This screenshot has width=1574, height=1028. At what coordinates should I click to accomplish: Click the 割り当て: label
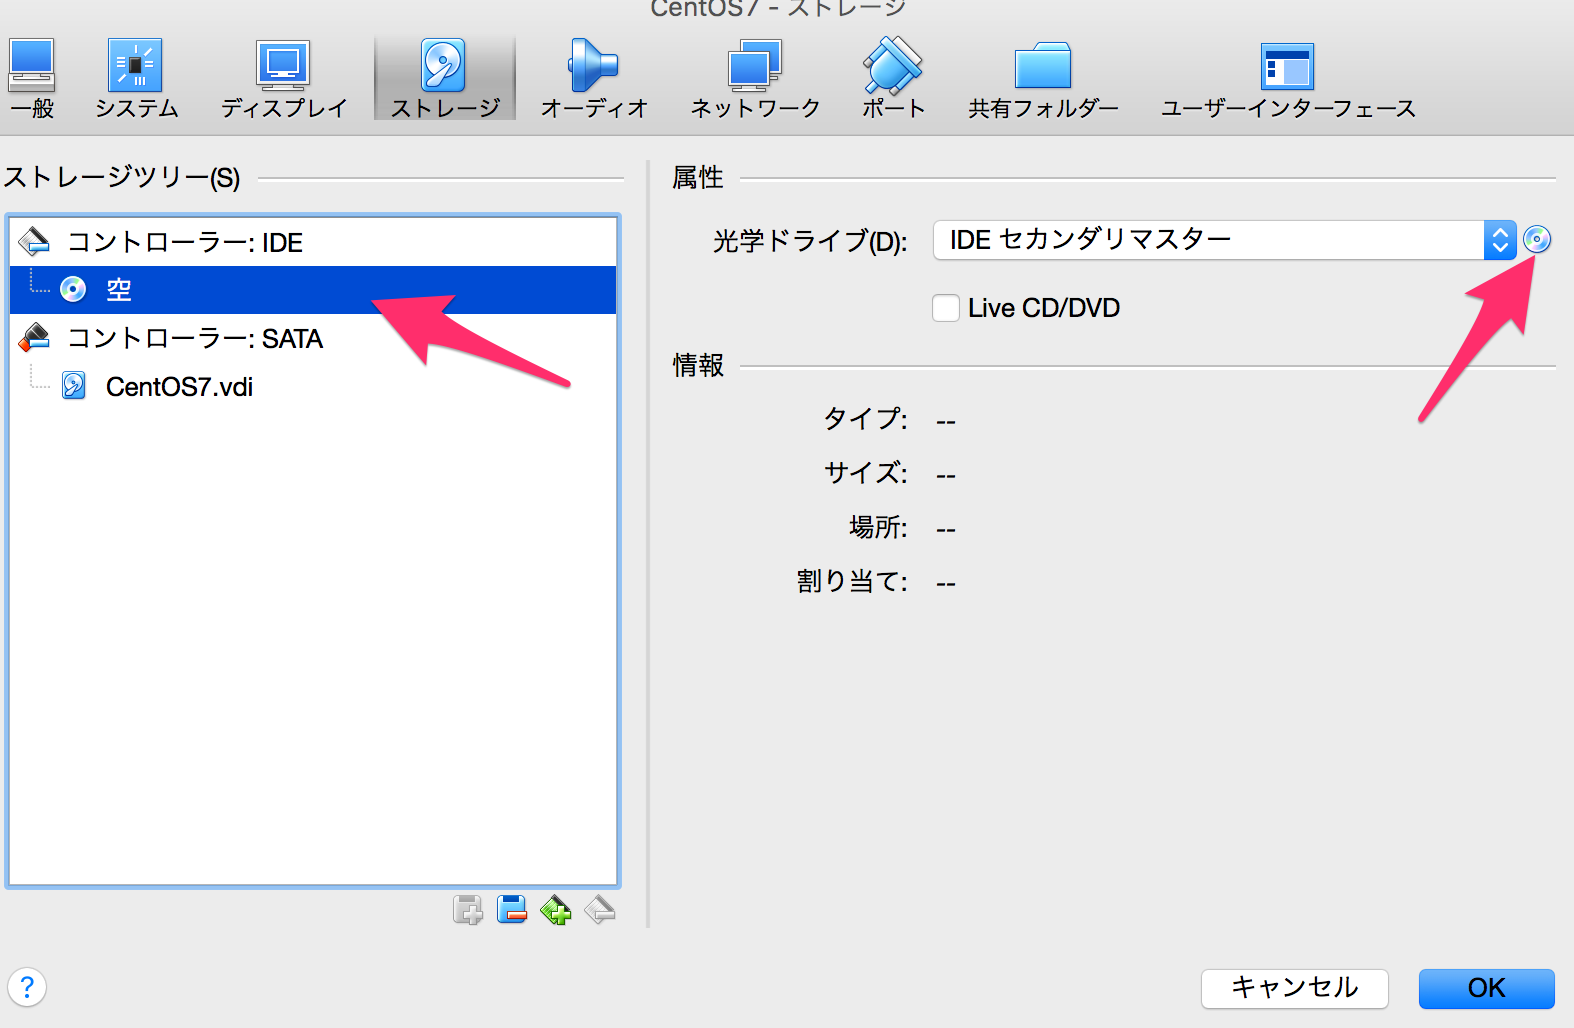pos(852,581)
